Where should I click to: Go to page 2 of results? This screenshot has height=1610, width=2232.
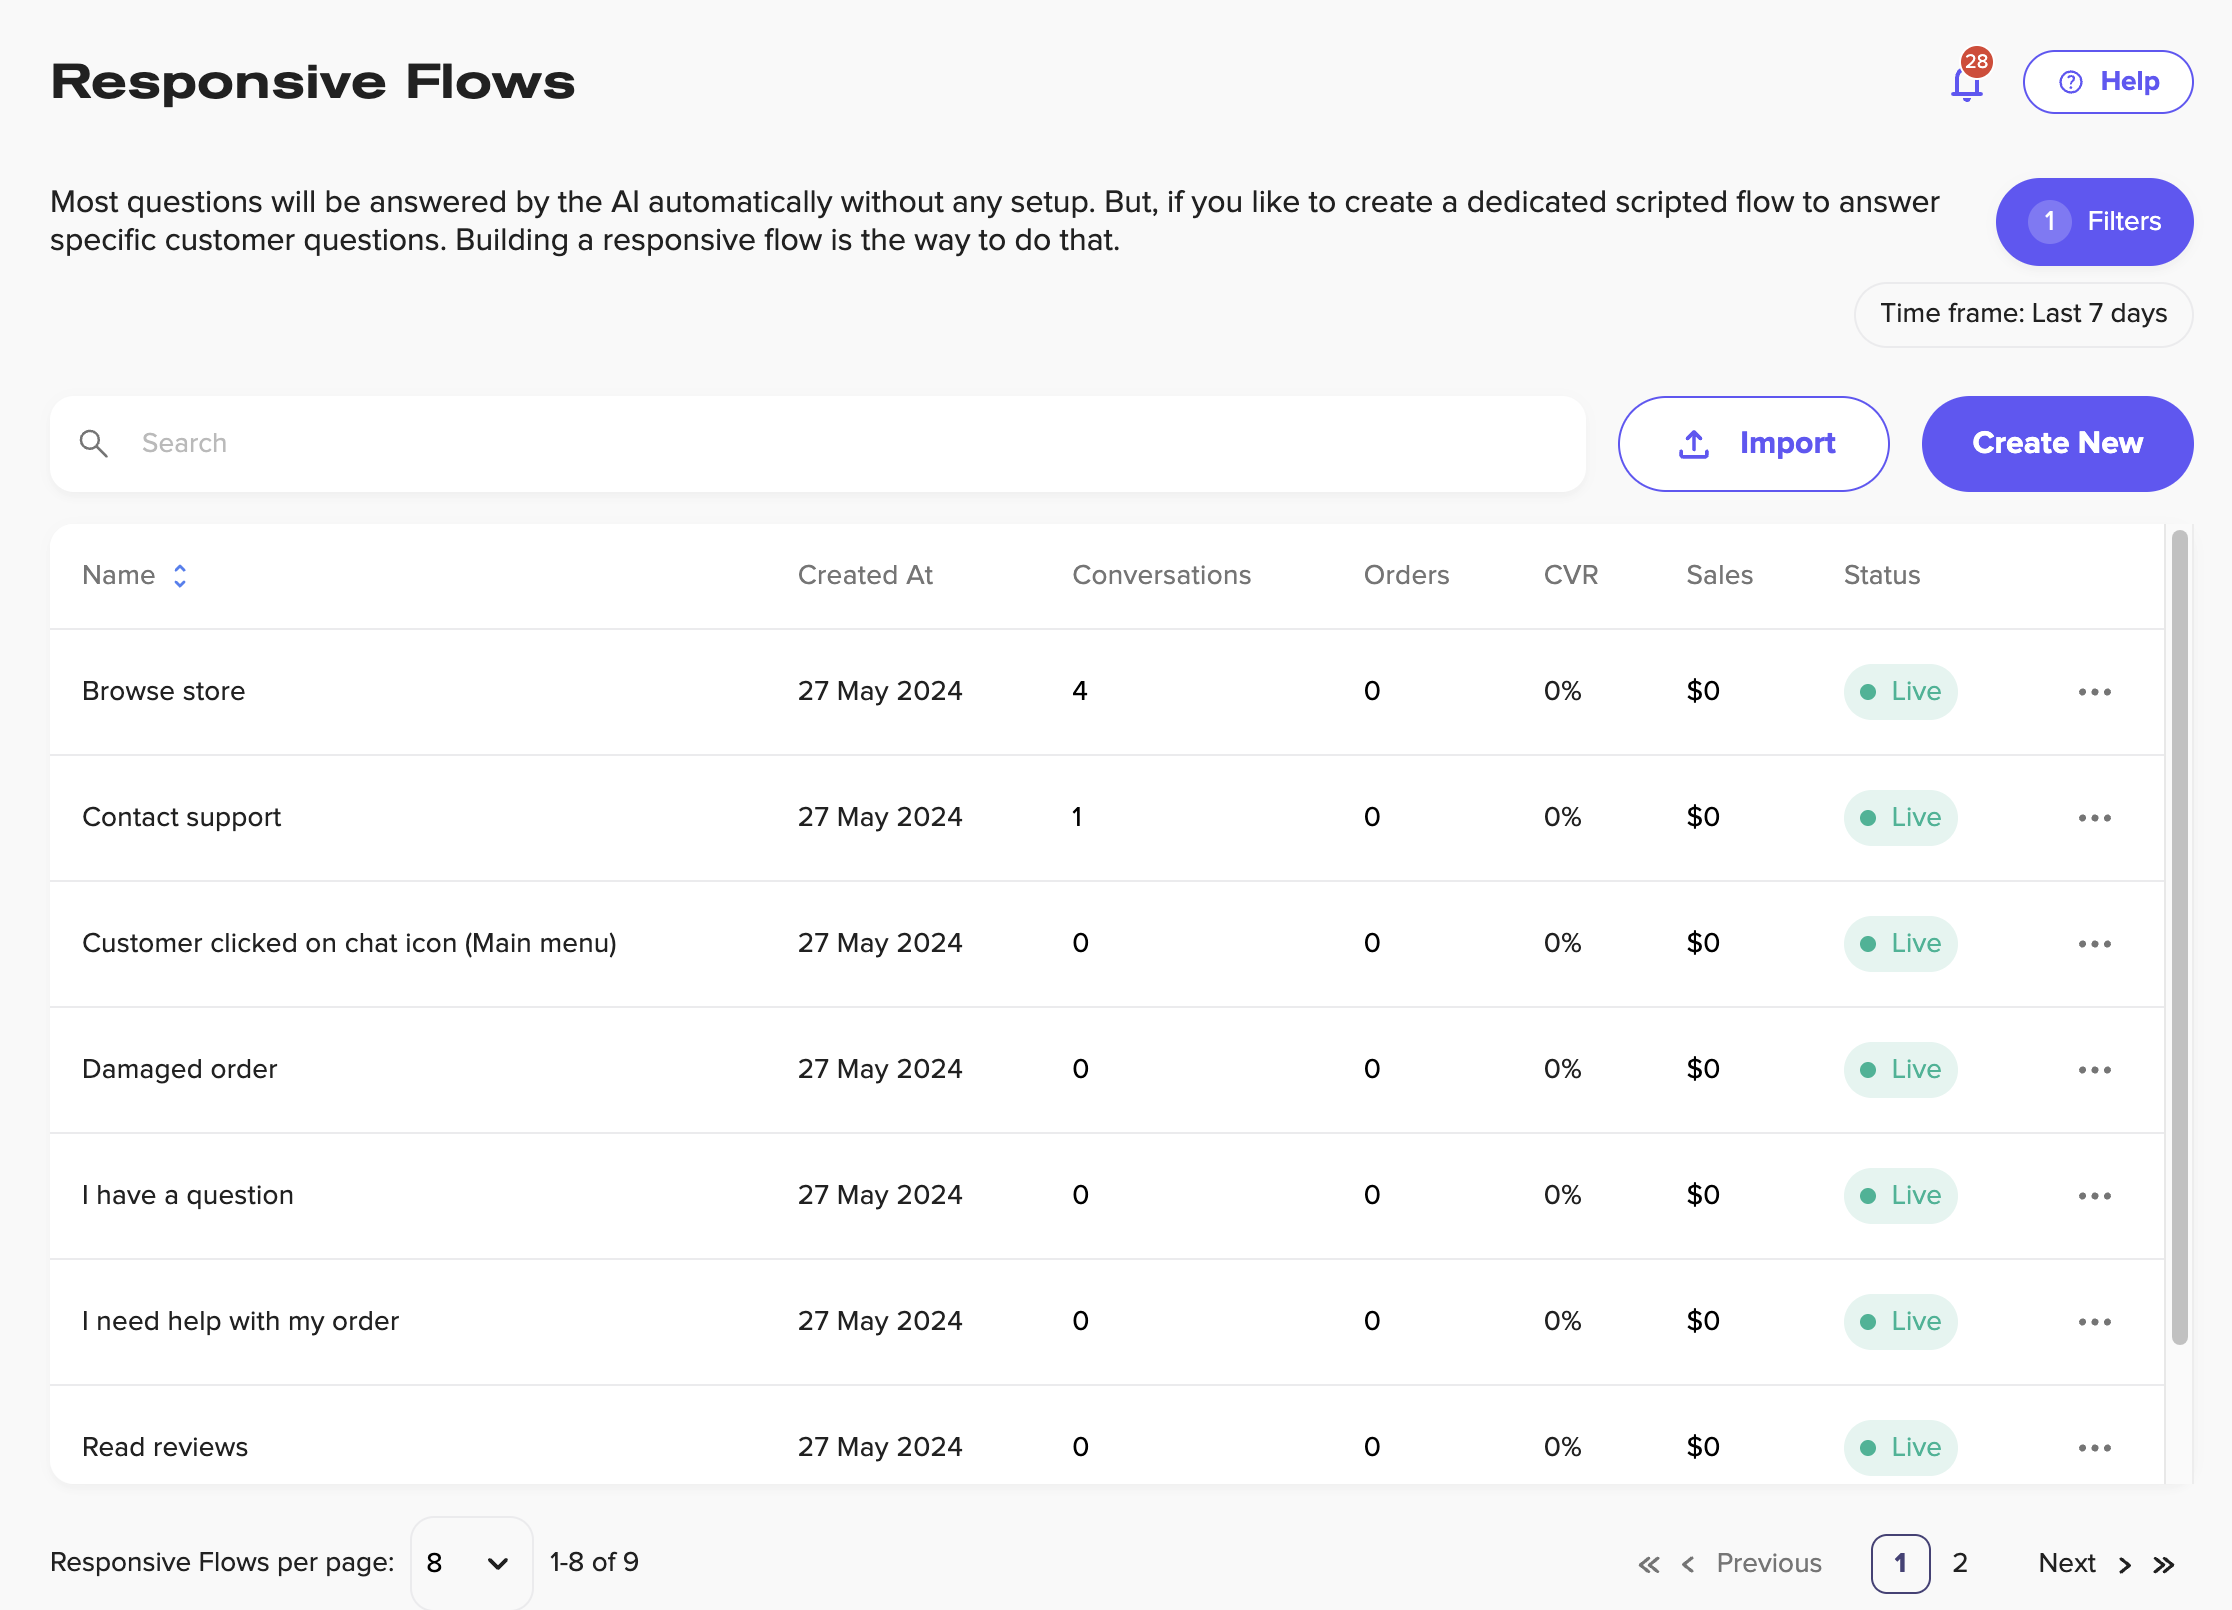(x=1960, y=1563)
